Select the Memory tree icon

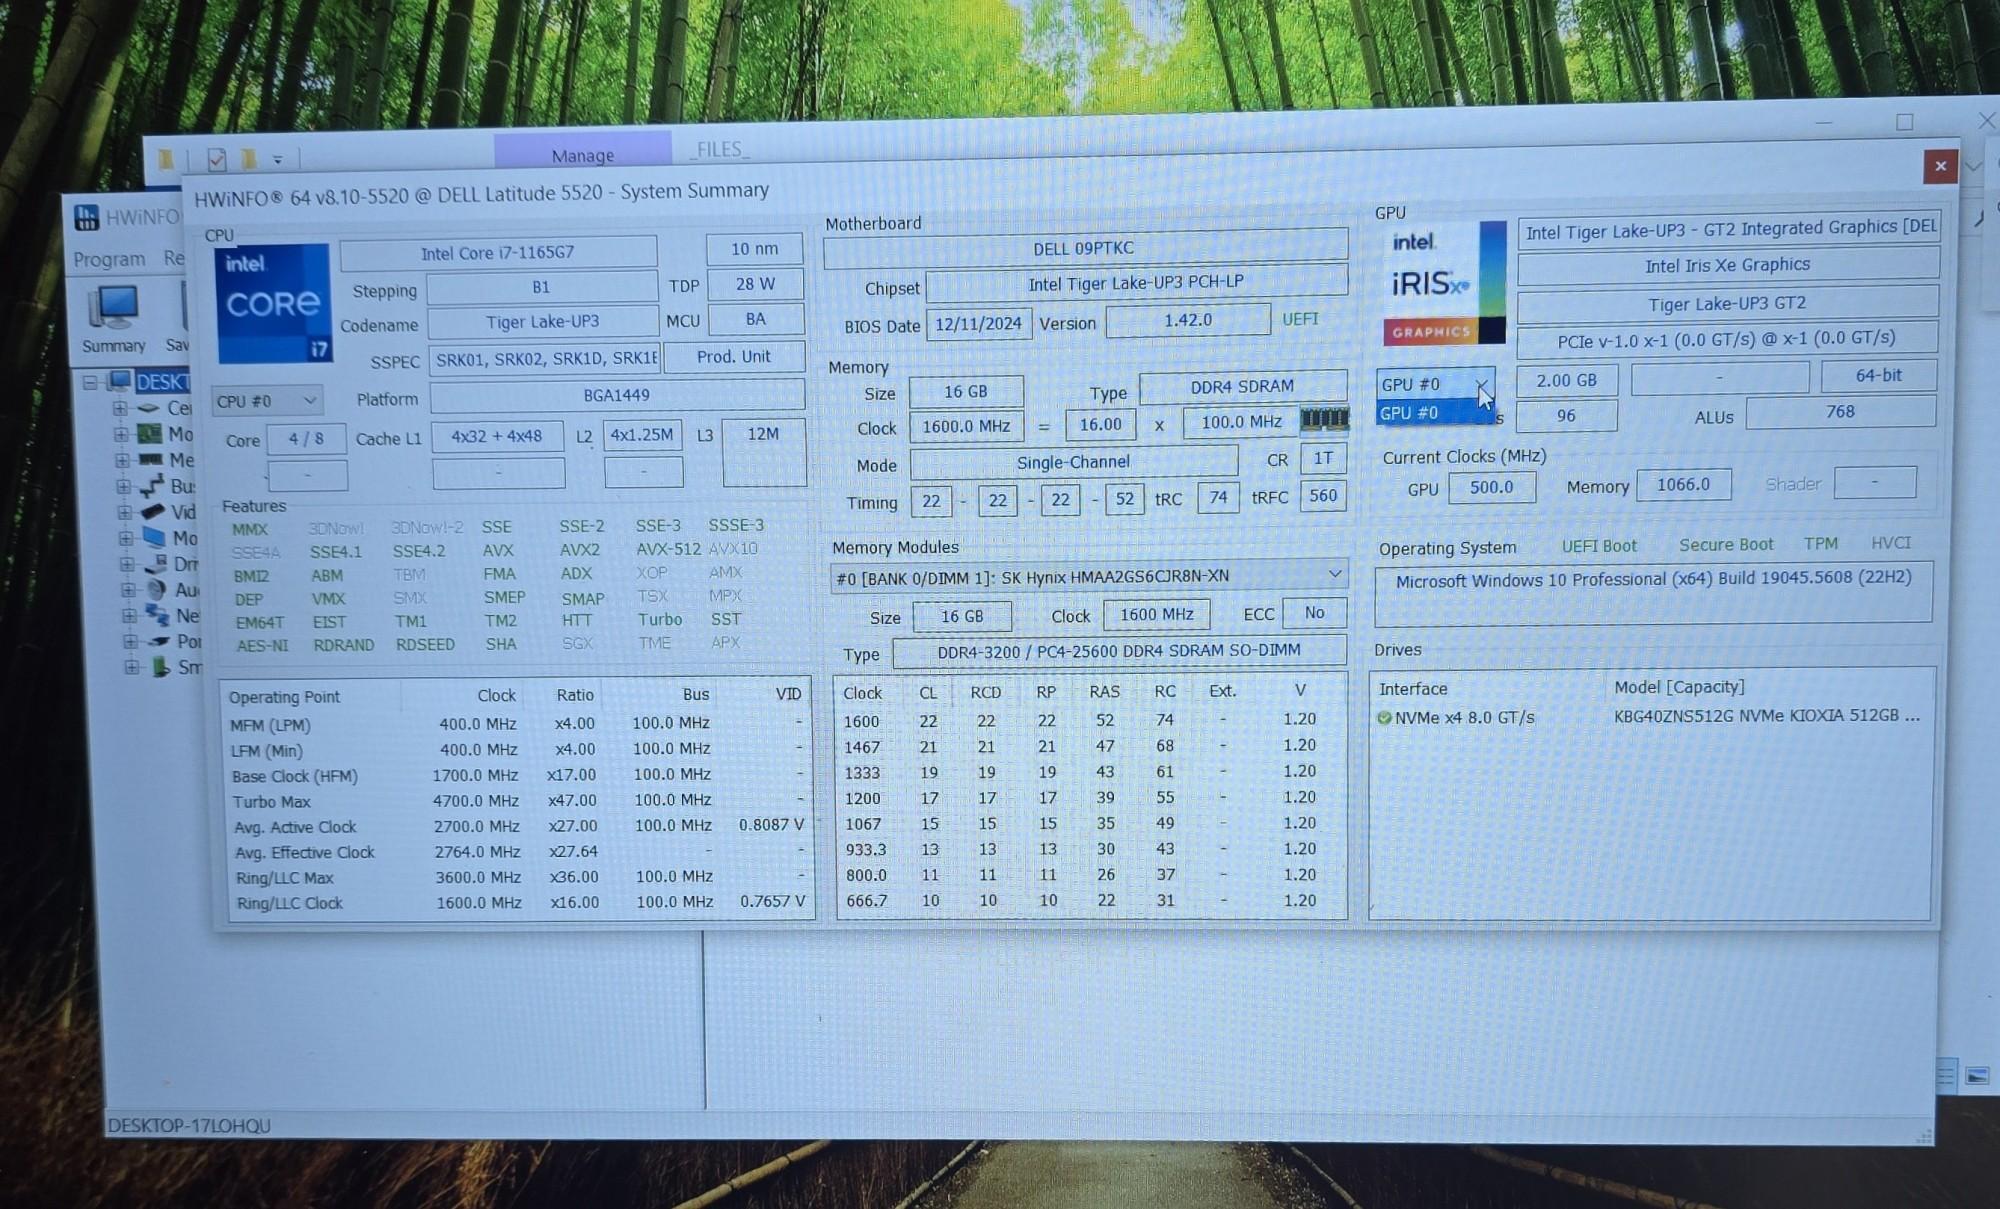151,460
